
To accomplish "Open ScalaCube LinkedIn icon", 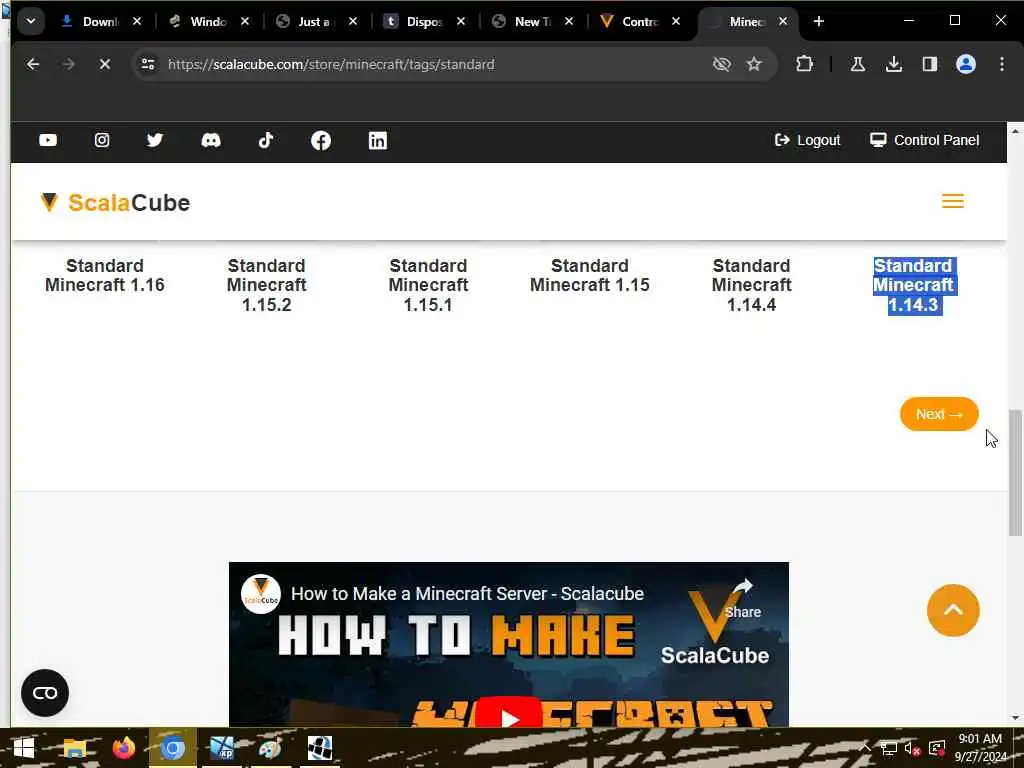I will 377,140.
